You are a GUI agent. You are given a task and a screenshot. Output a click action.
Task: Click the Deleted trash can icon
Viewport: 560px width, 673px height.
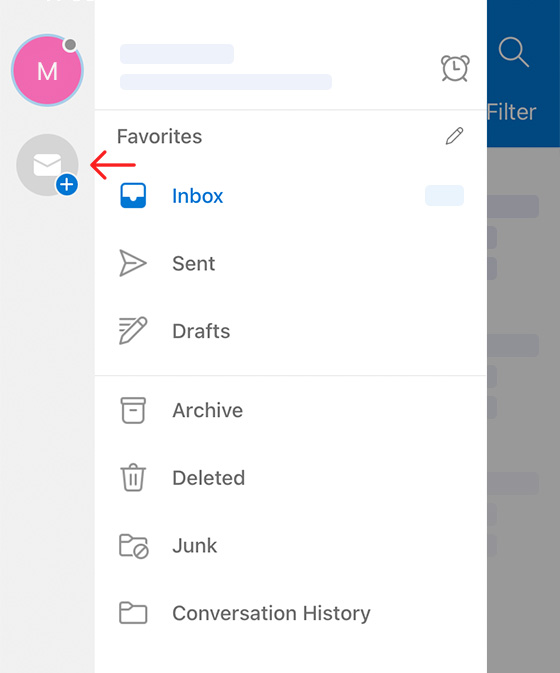[133, 477]
